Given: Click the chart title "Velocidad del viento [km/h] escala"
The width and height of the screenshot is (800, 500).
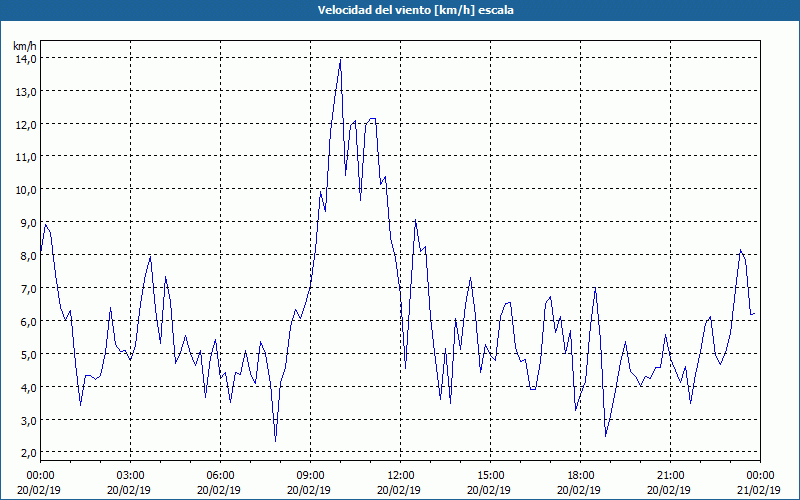Looking at the screenshot, I should pos(415,10).
